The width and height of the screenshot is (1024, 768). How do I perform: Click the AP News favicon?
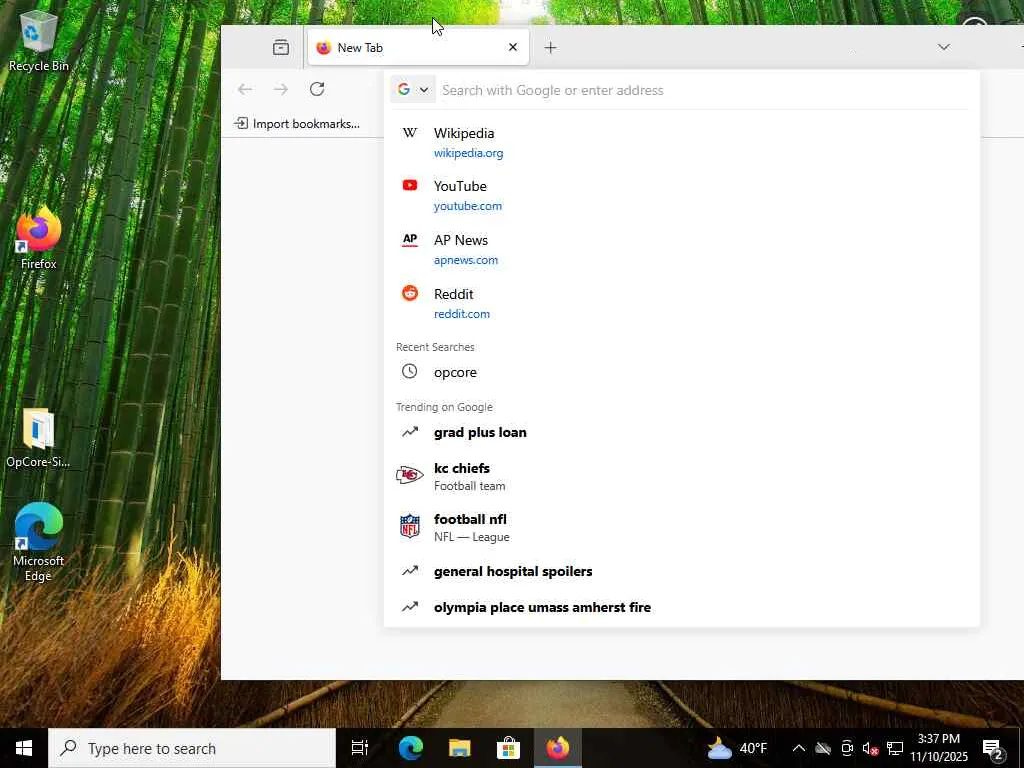[409, 240]
